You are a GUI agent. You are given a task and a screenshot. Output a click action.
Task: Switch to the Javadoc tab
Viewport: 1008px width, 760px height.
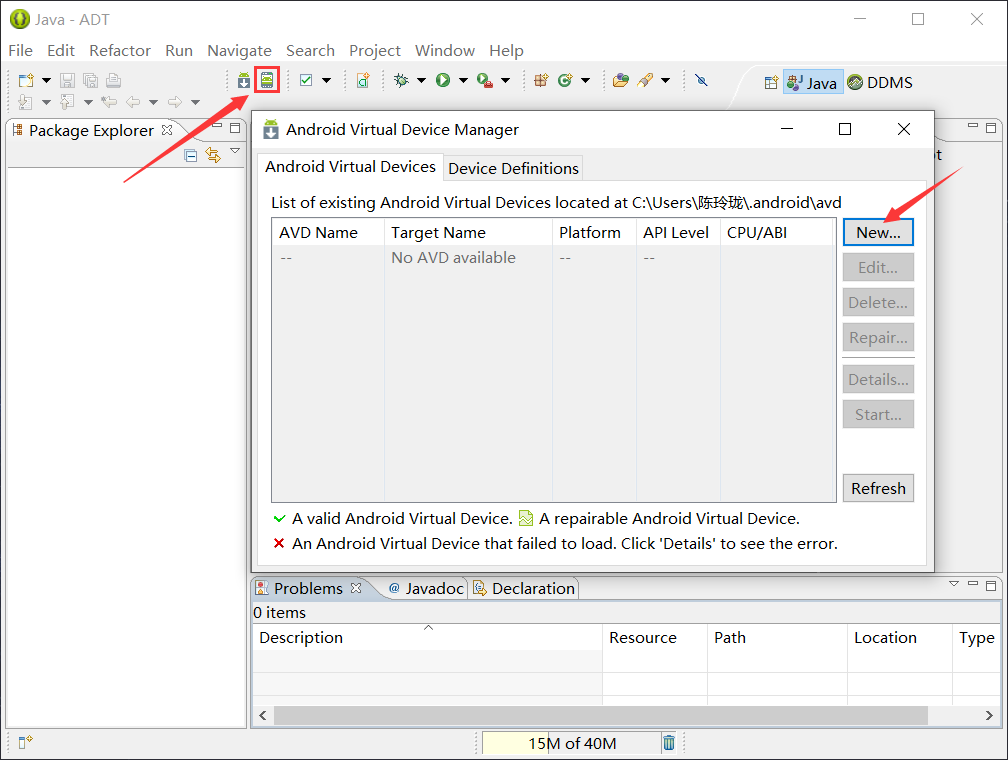coord(426,588)
